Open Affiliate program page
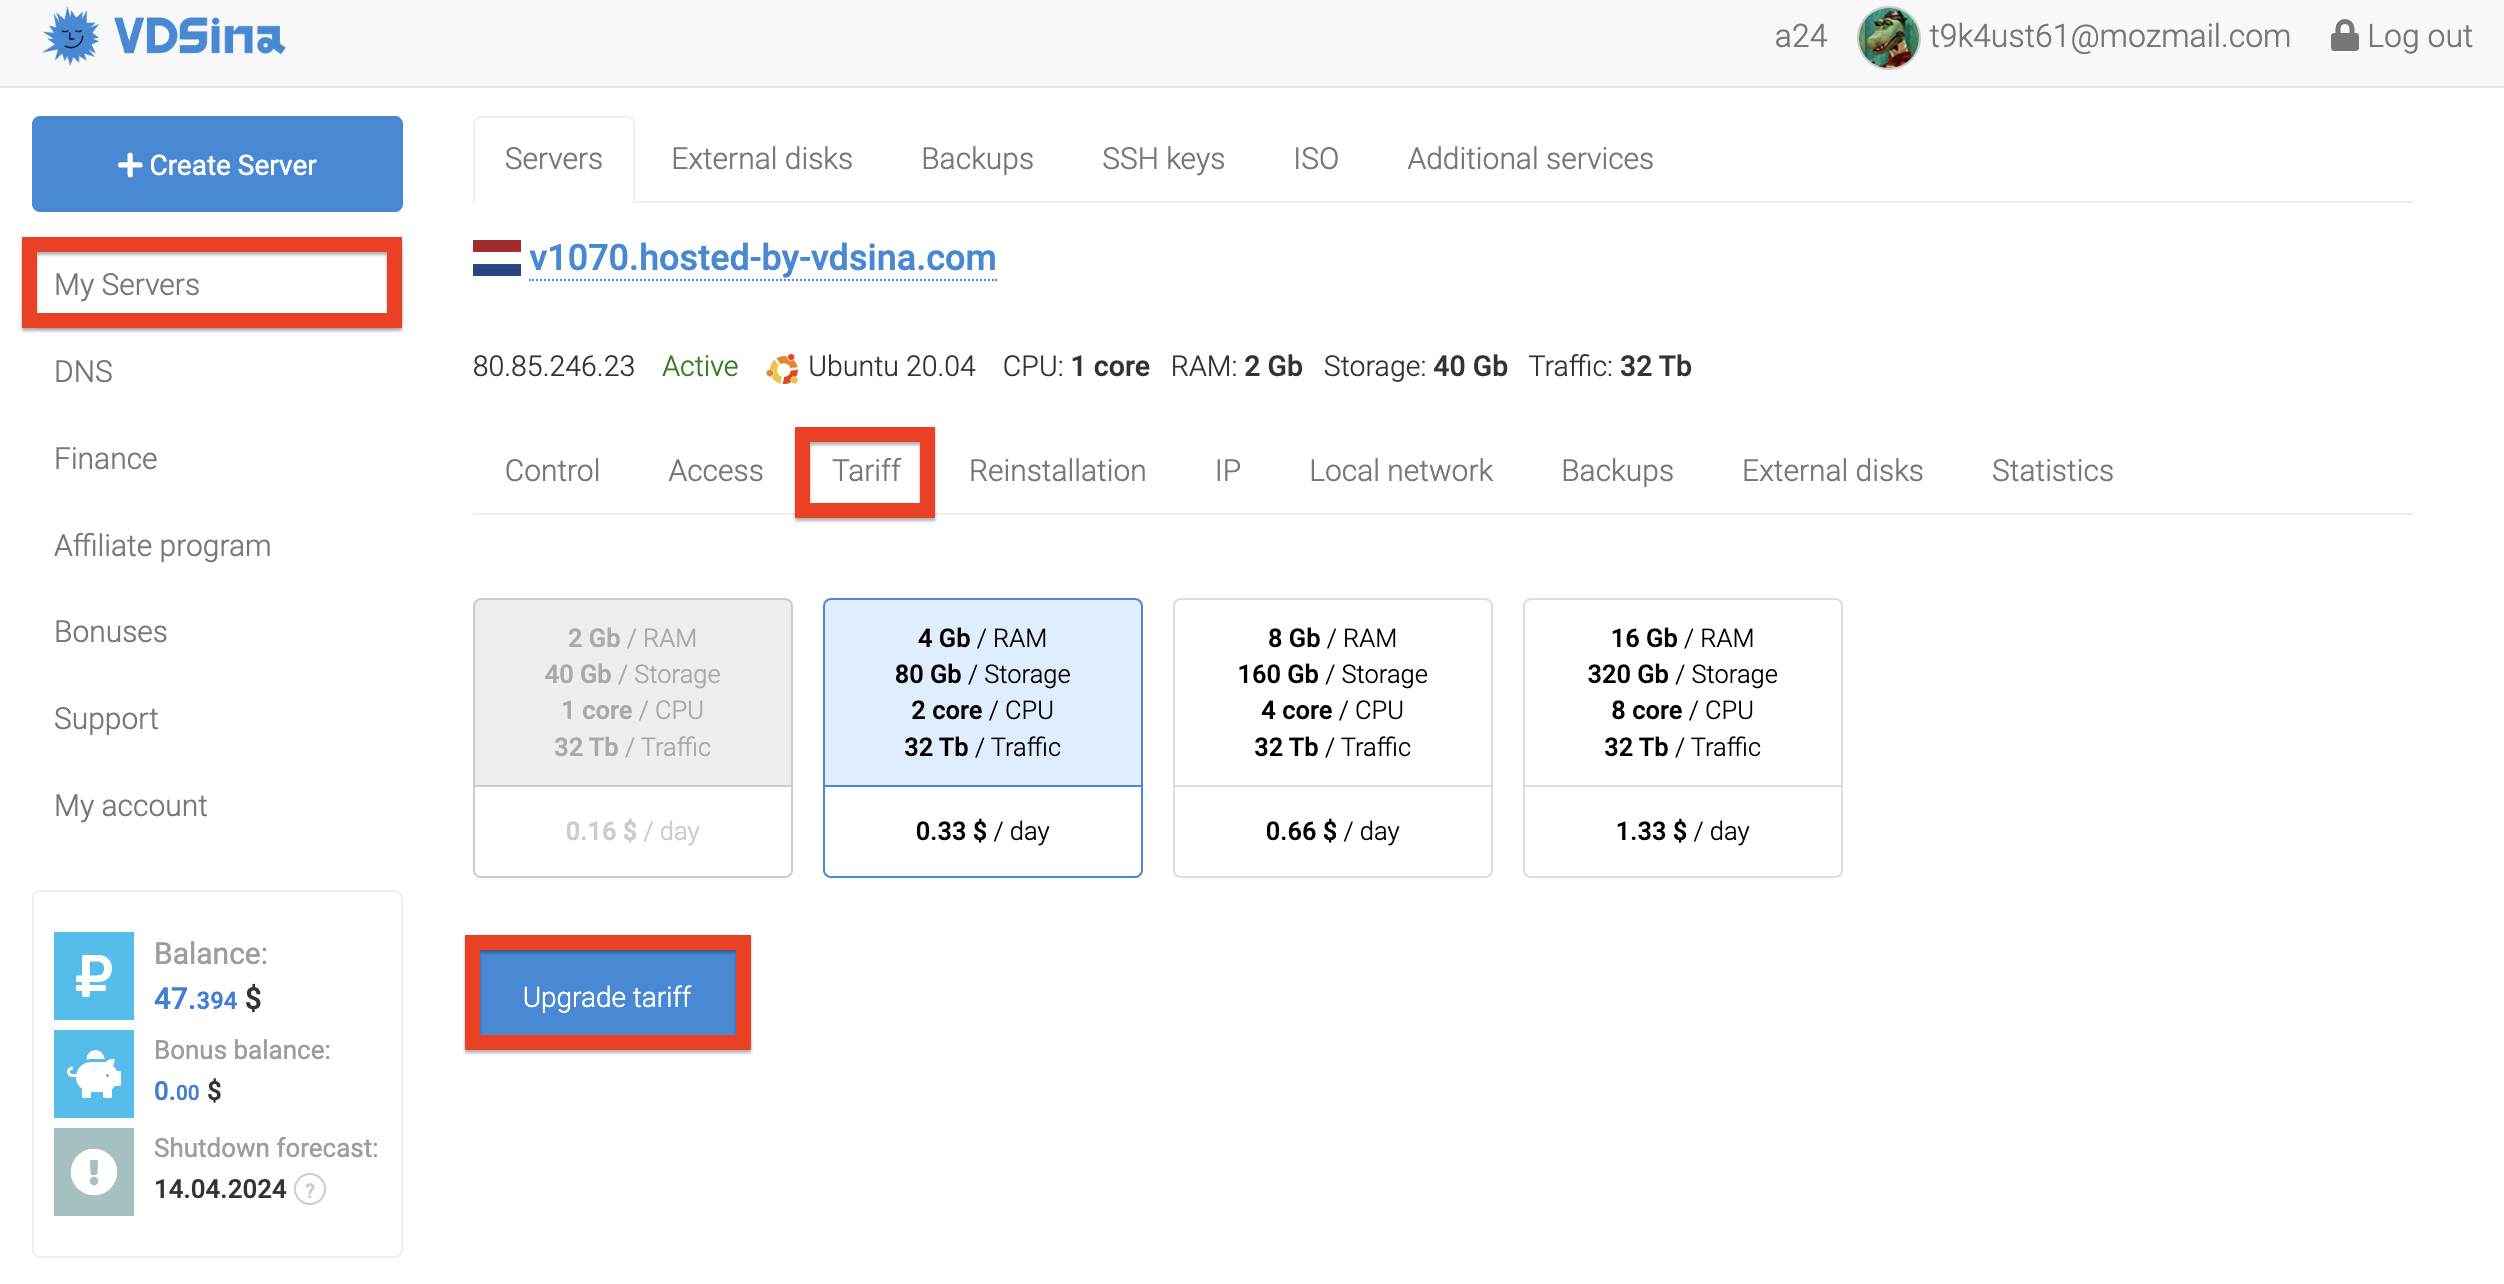Screen dimensions: 2504x1284 [162, 545]
